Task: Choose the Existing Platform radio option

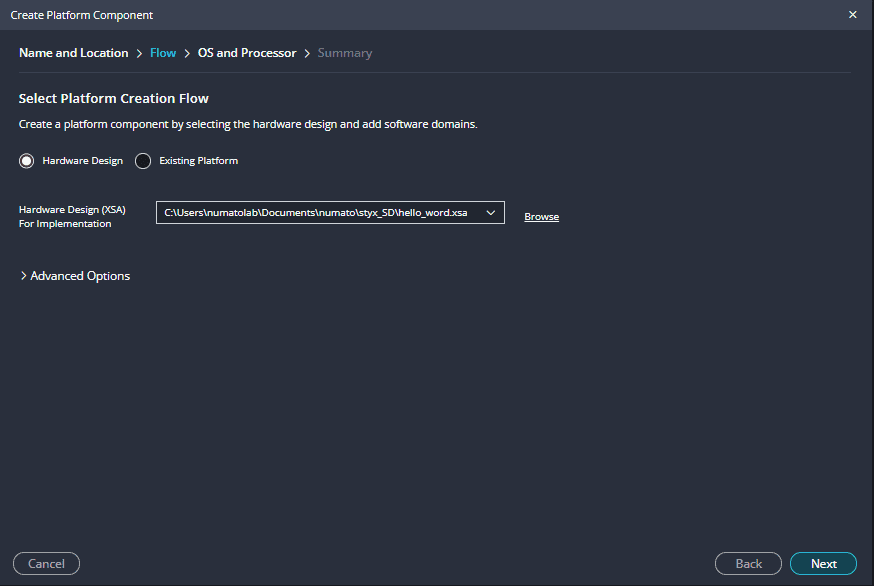Action: [143, 161]
